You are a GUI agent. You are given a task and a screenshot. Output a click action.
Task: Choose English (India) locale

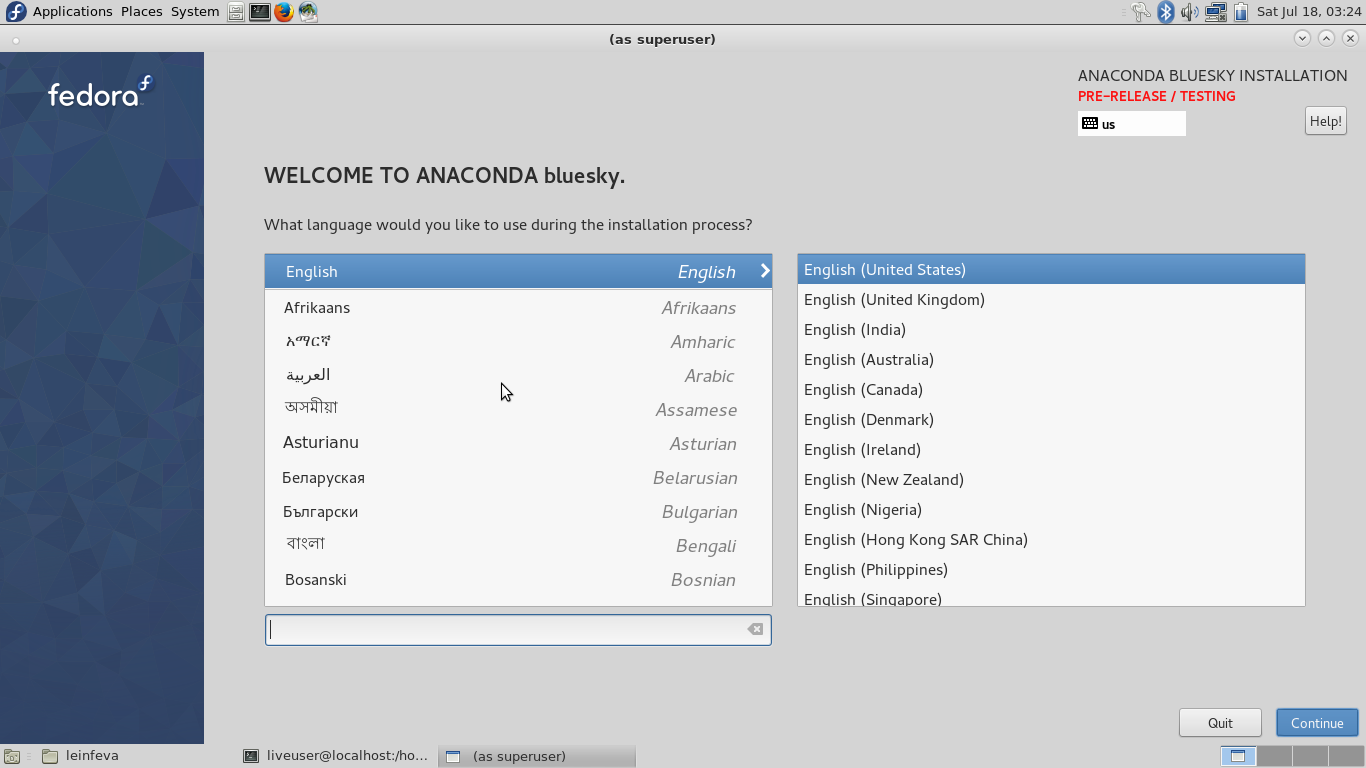tap(1051, 329)
